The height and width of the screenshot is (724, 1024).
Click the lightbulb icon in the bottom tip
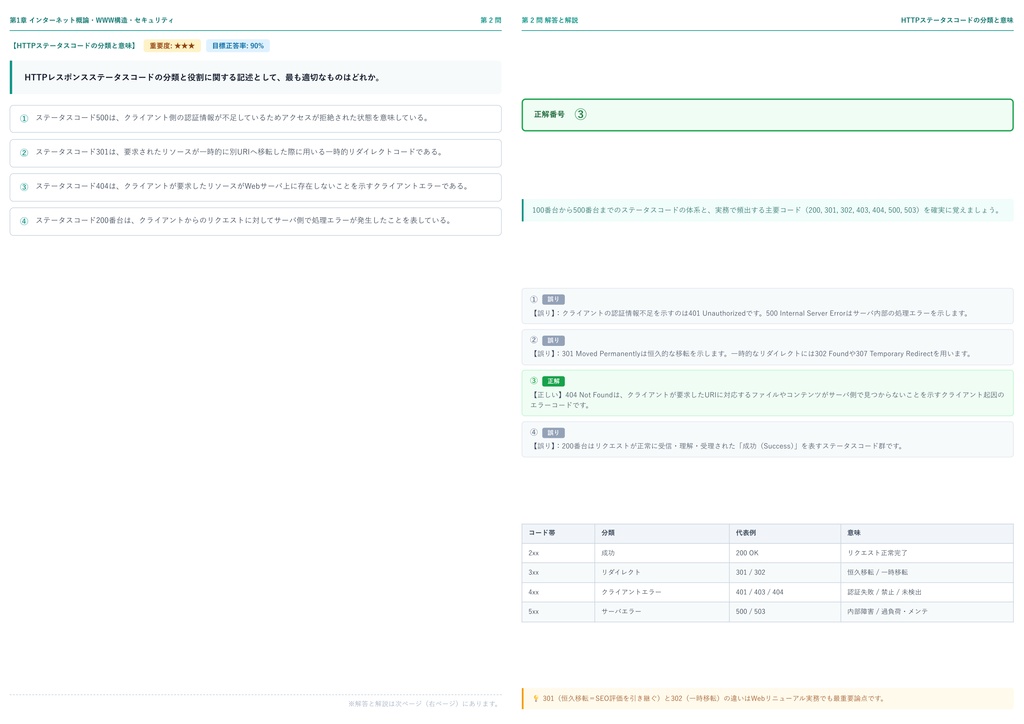click(536, 699)
